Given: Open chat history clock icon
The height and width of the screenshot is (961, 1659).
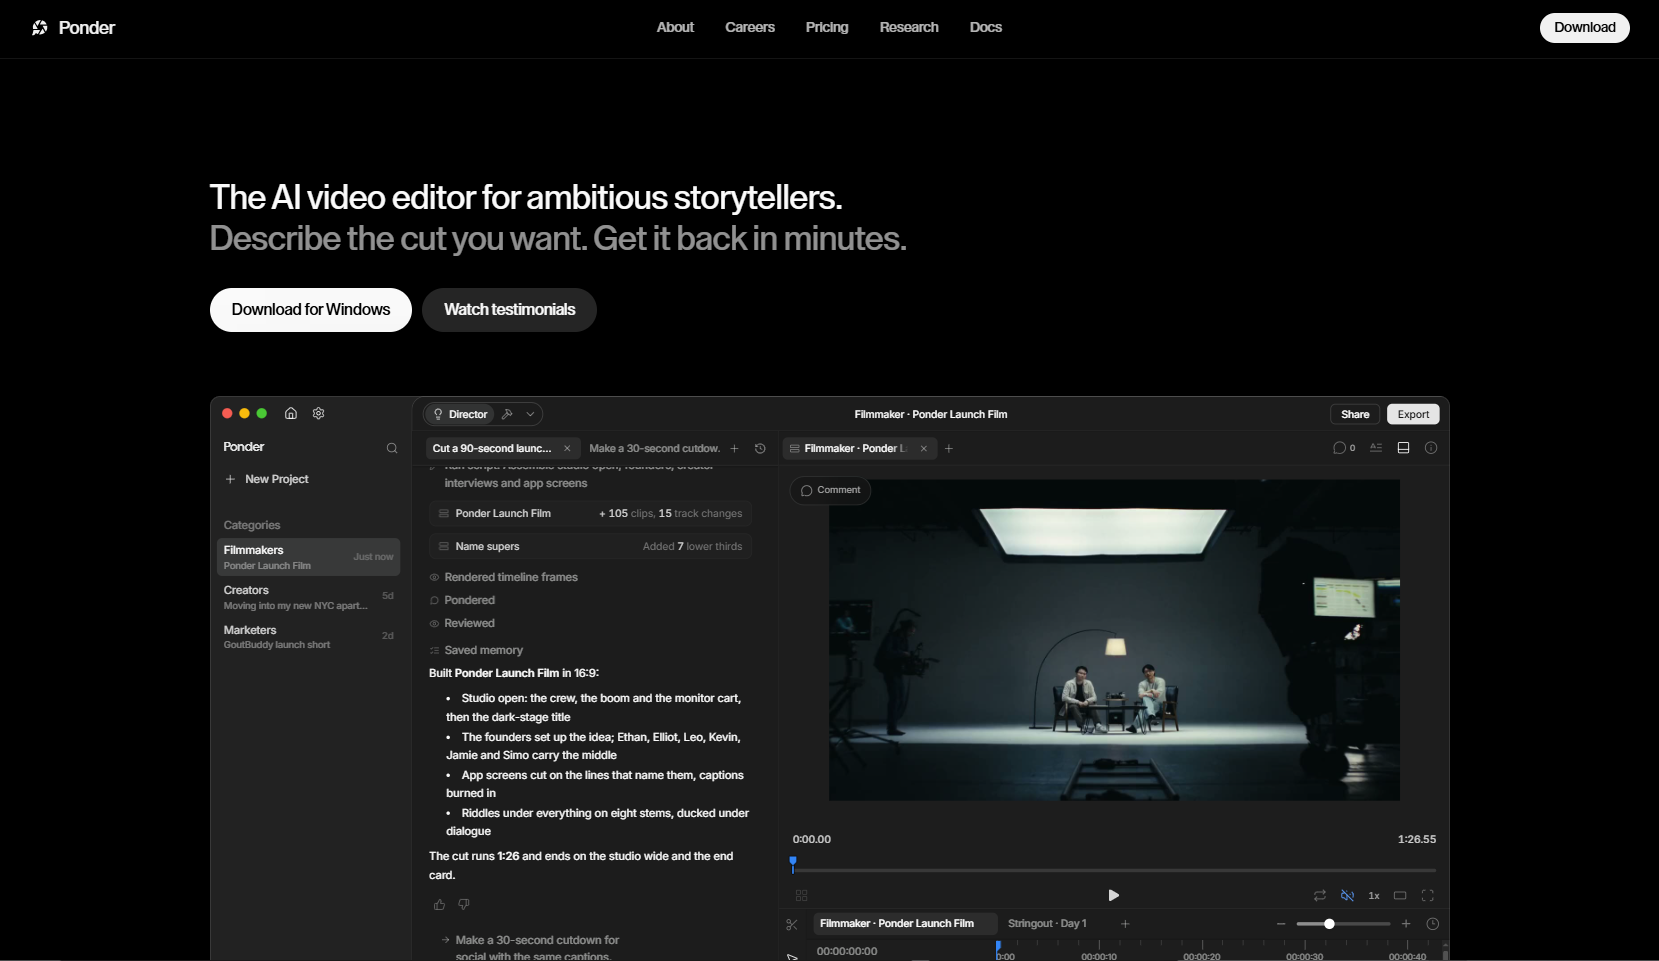Looking at the screenshot, I should tap(760, 449).
